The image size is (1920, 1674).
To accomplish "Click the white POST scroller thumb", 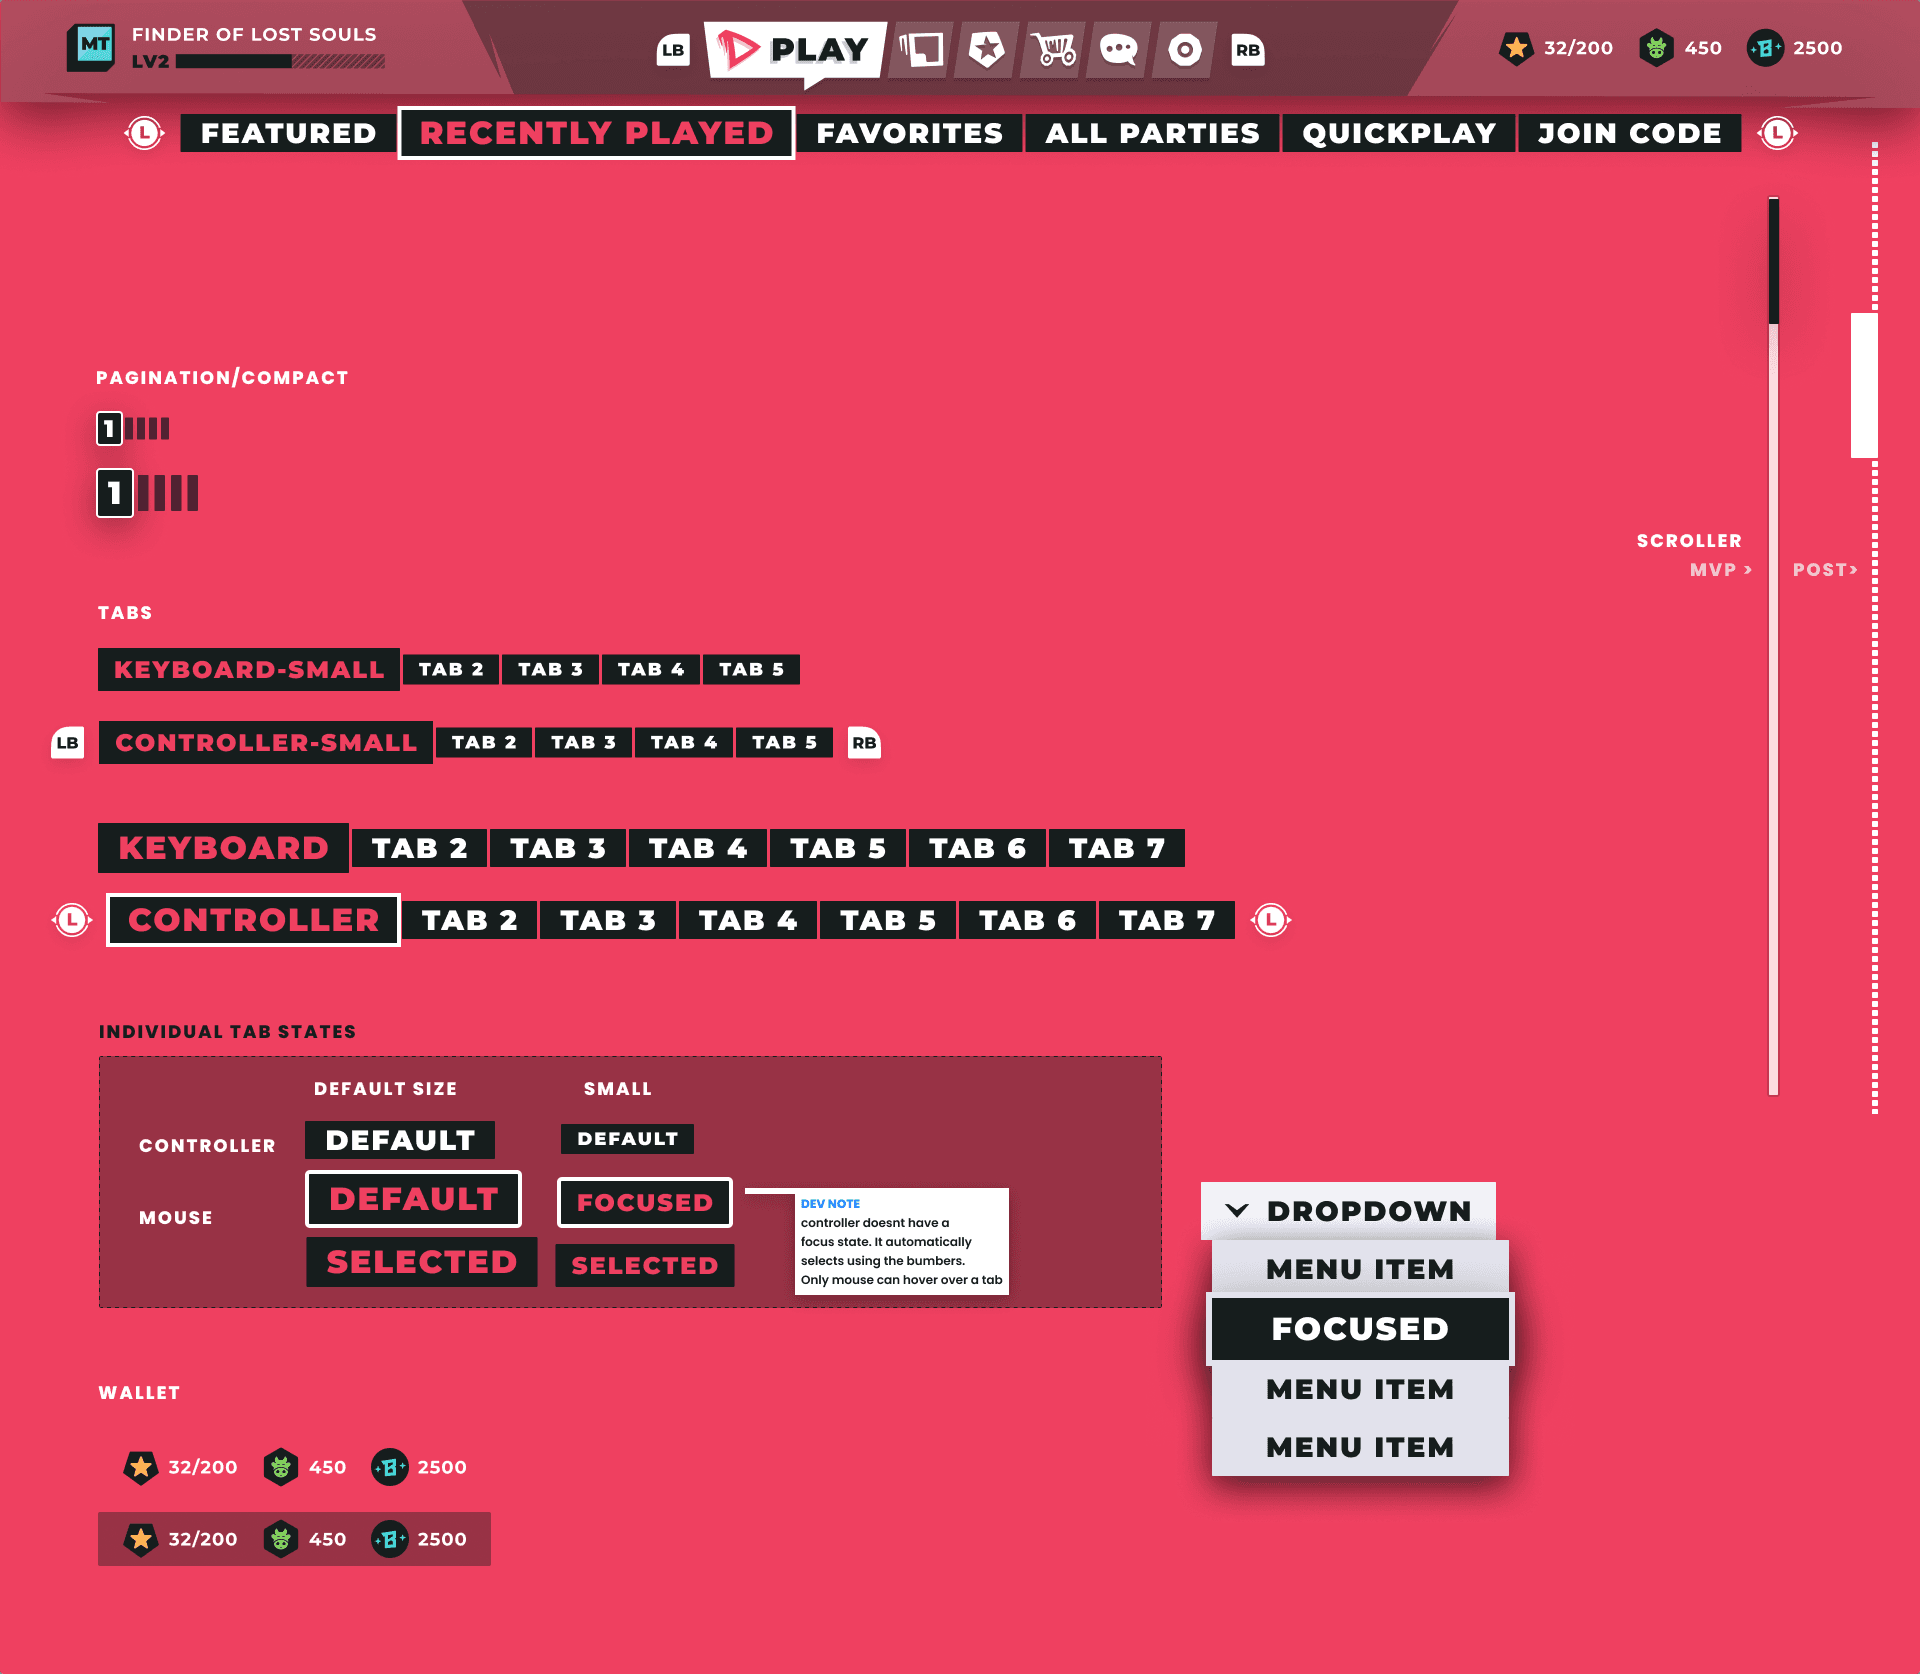I will coord(1864,385).
